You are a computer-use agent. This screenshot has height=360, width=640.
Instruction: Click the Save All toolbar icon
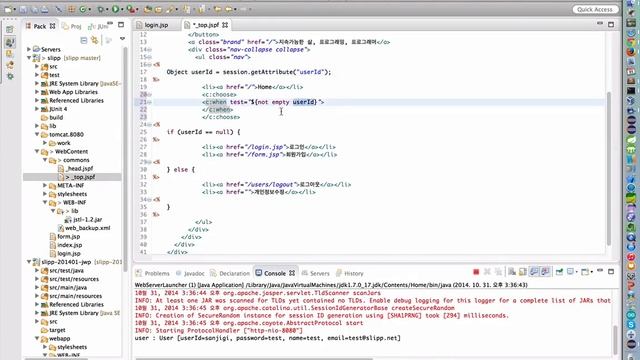[x=34, y=9]
